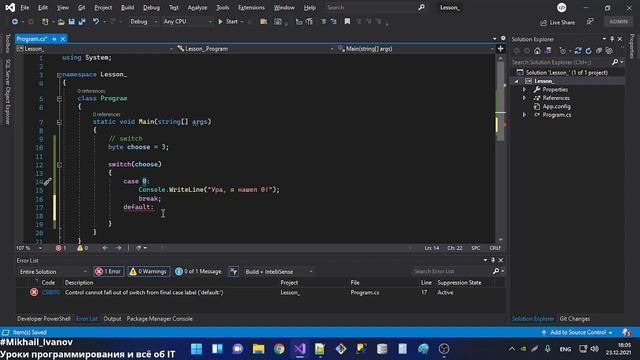Image resolution: width=640 pixels, height=360 pixels.
Task: Switch to Package Manager Console tab
Action: (160, 318)
